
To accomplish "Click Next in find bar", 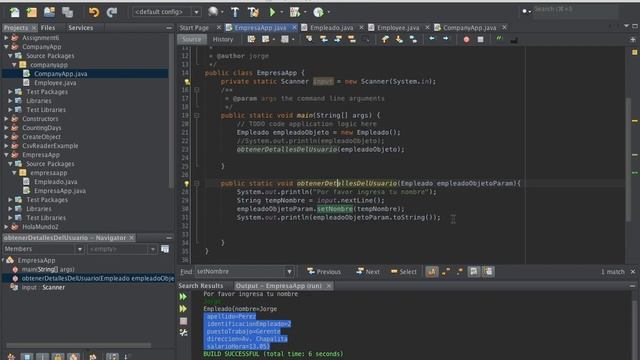I will pos(368,271).
